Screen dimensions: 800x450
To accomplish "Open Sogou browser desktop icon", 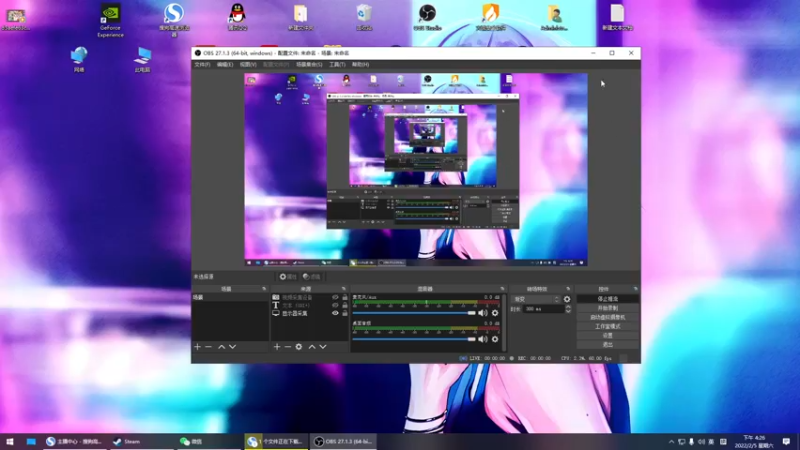I will [174, 20].
